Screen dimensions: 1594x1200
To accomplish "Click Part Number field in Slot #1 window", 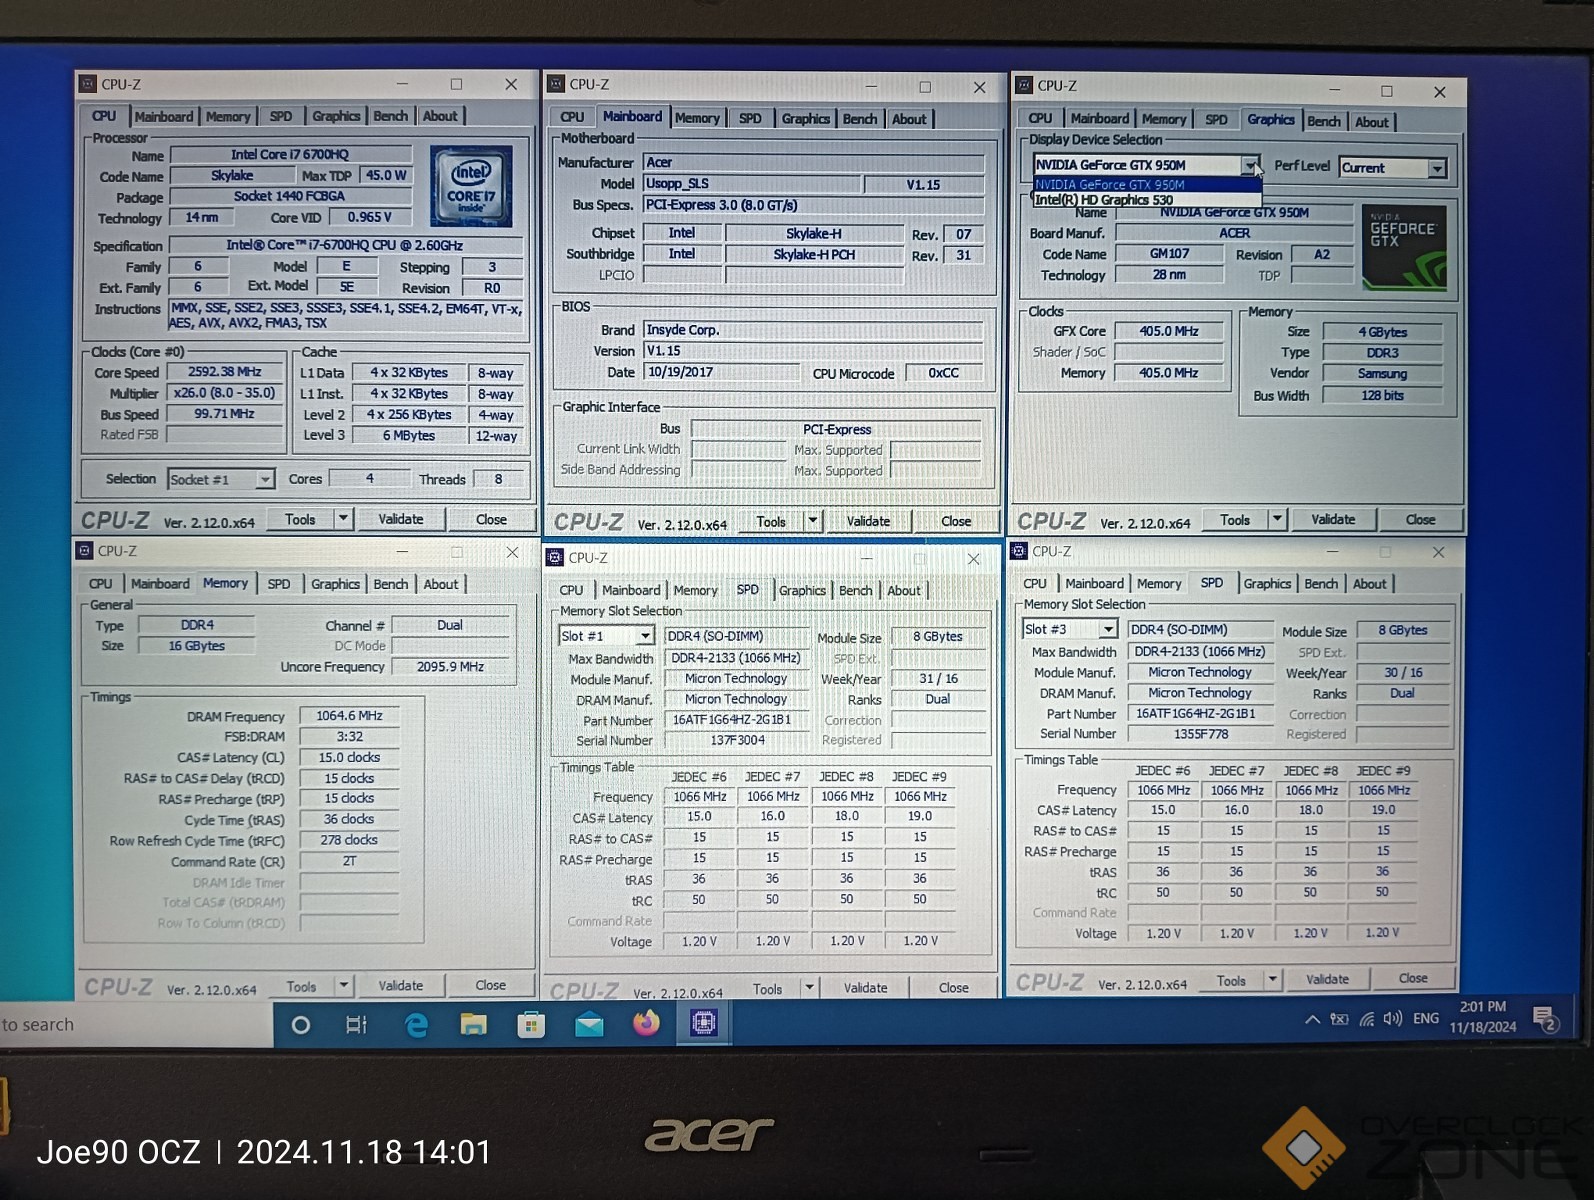I will (736, 720).
